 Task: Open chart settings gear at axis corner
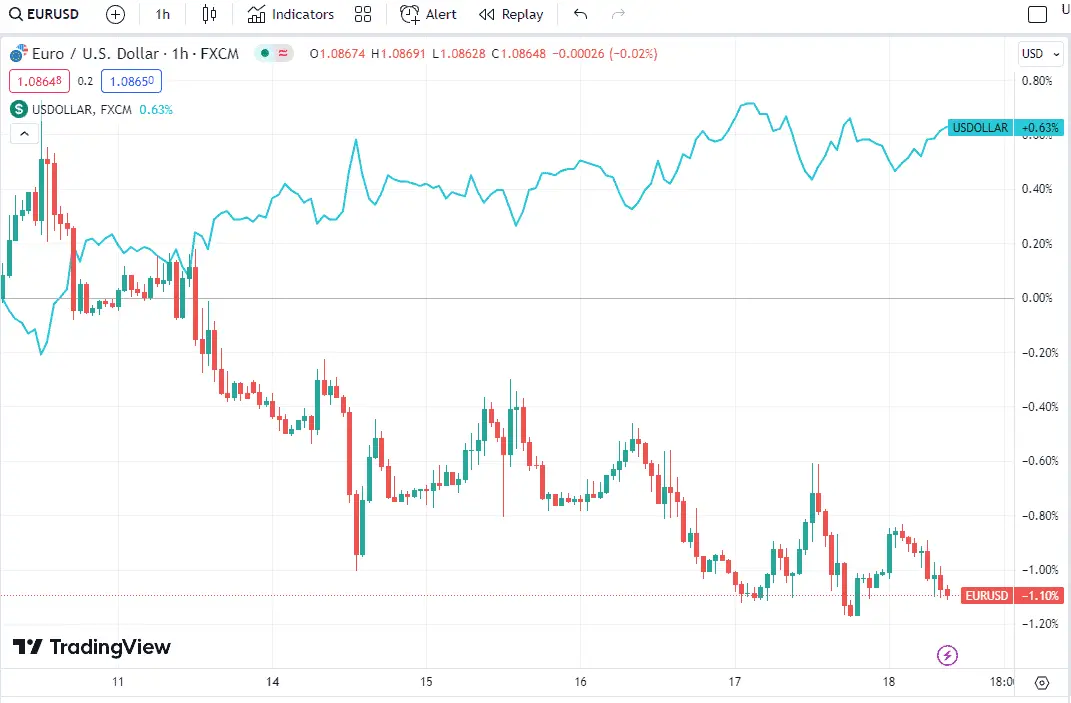tap(1042, 683)
